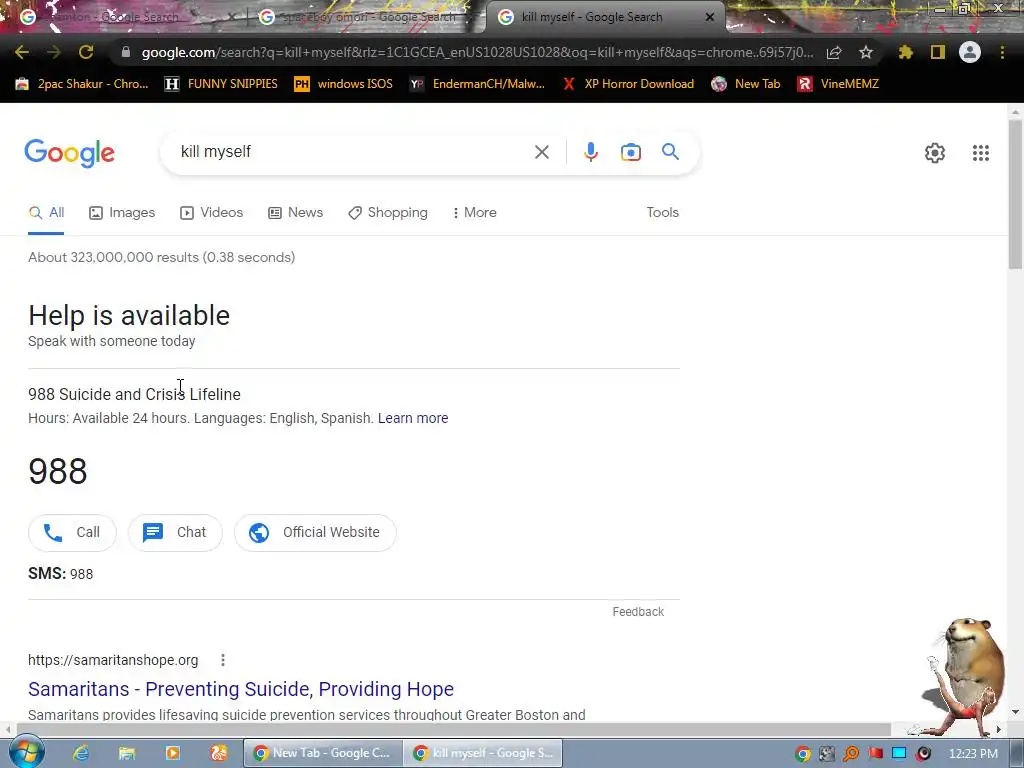Image resolution: width=1024 pixels, height=768 pixels.
Task: Click the vertical scrollbar thumb
Action: (x=1015, y=194)
